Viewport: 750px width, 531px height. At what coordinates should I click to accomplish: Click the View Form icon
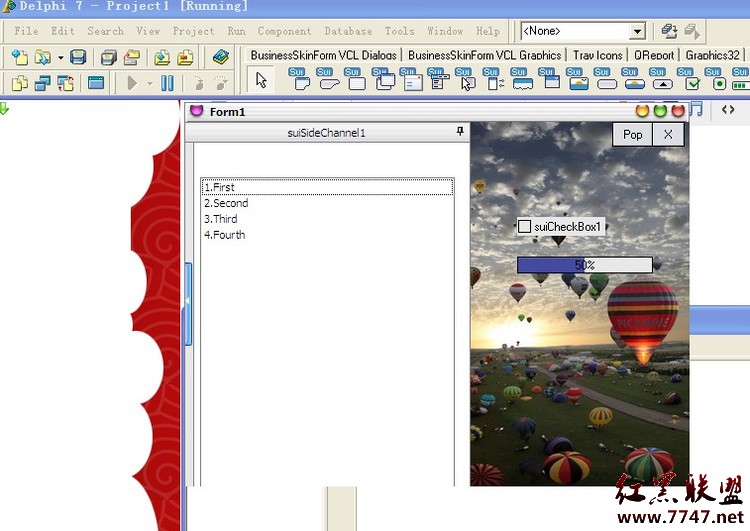click(43, 83)
